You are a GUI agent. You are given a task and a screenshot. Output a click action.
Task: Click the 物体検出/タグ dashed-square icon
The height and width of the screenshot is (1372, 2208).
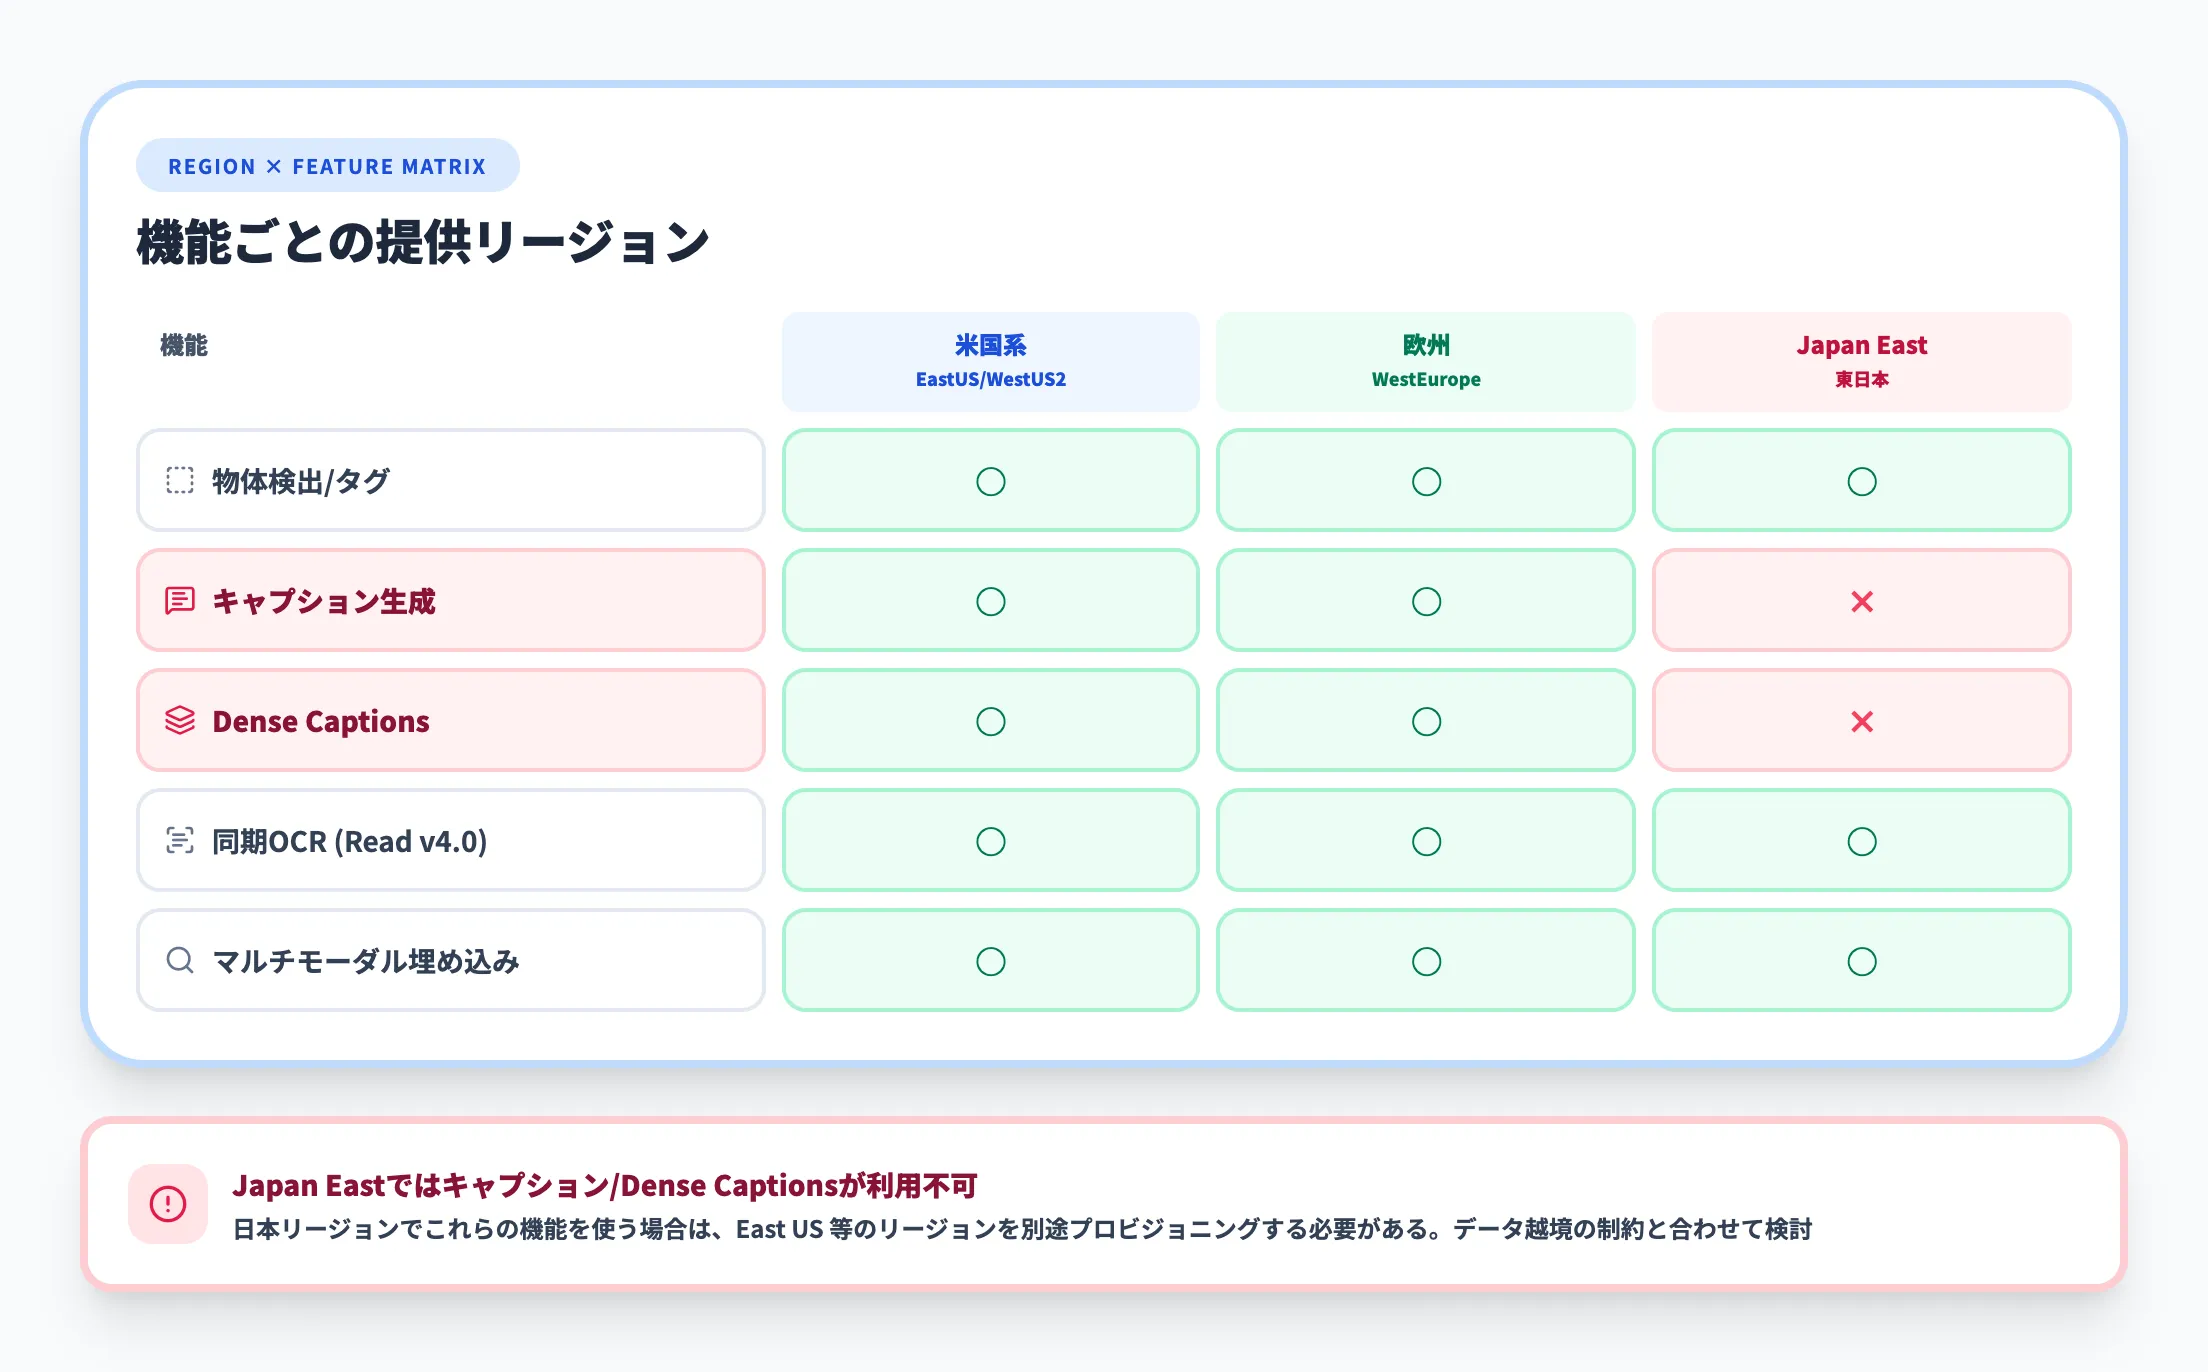[180, 481]
